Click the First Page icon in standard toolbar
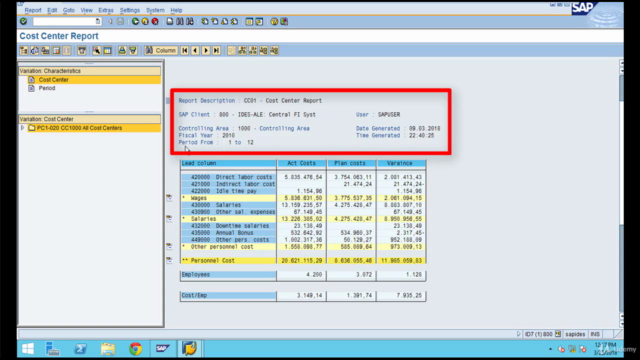This screenshot has width=640, height=360. [x=204, y=21]
